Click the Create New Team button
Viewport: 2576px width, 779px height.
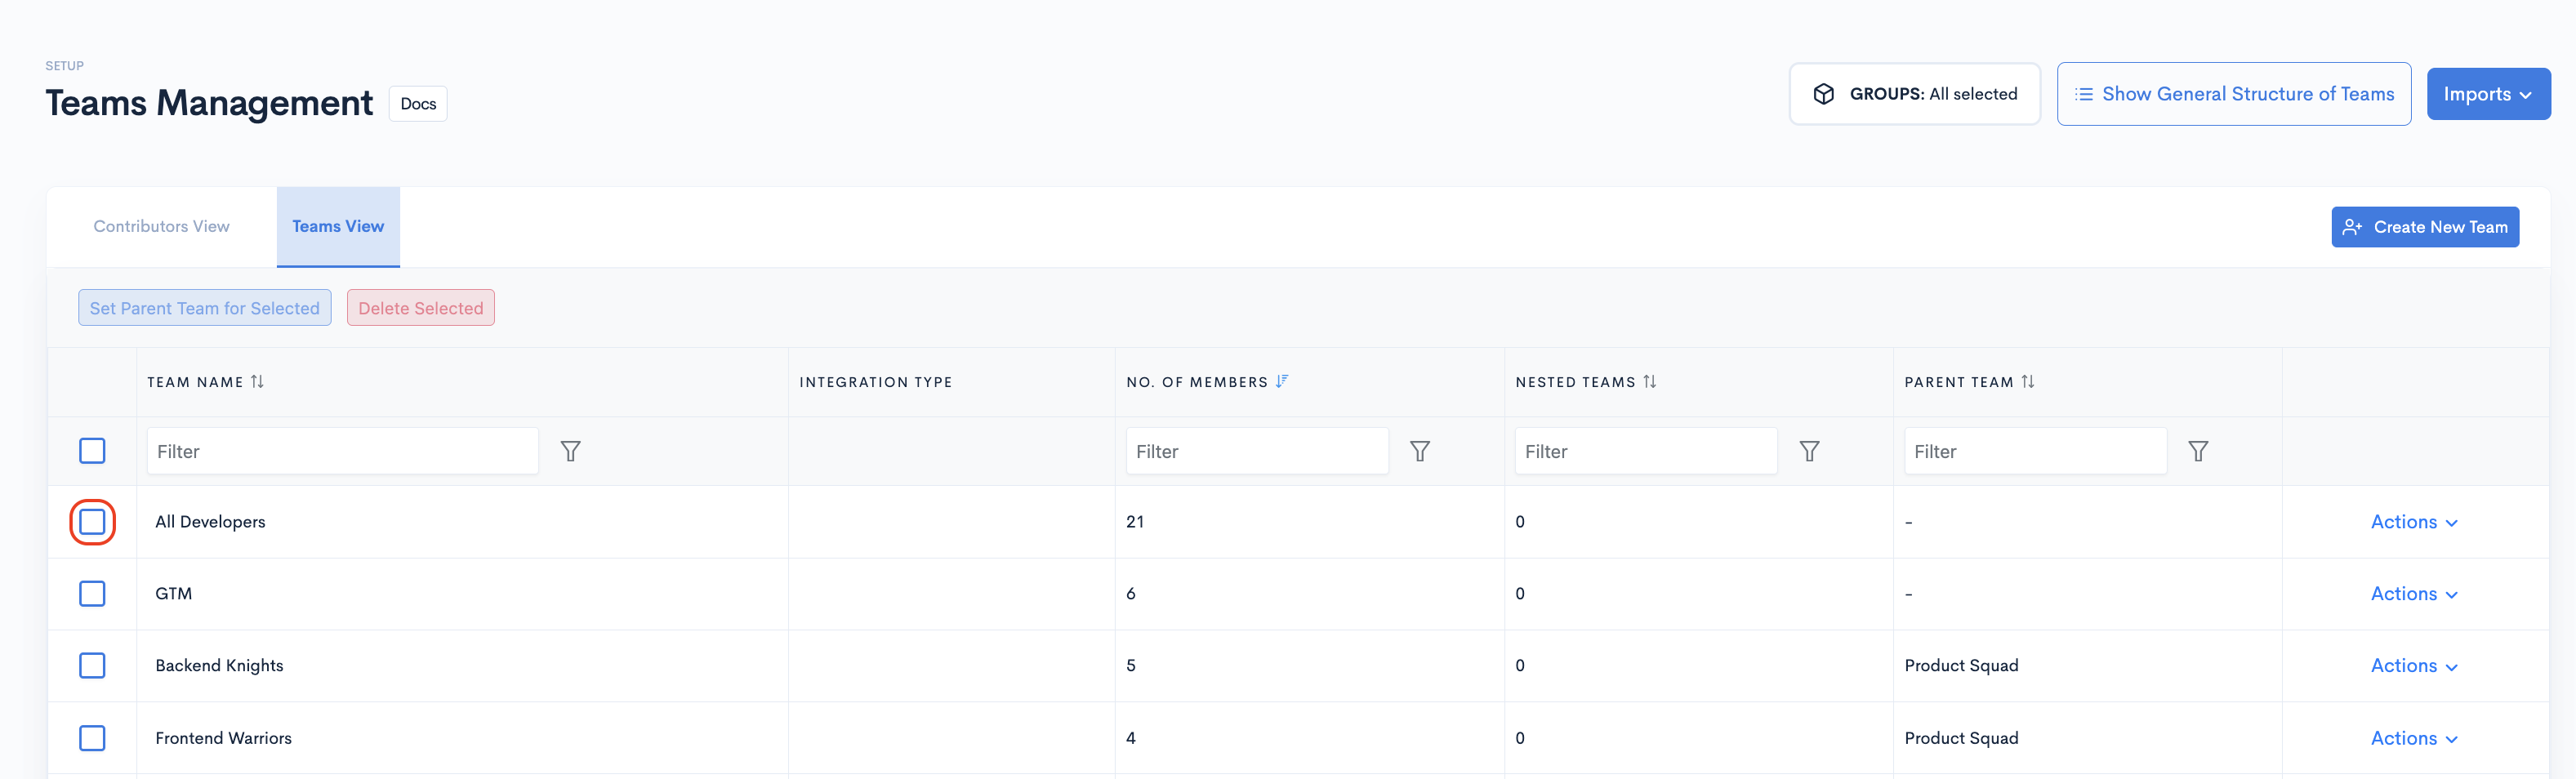point(2425,227)
